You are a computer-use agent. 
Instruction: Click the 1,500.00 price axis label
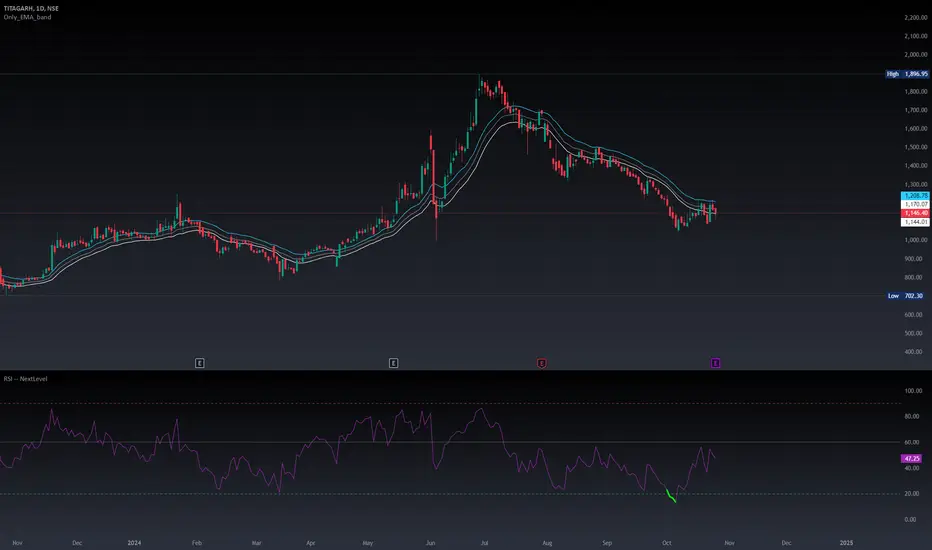[x=916, y=147]
